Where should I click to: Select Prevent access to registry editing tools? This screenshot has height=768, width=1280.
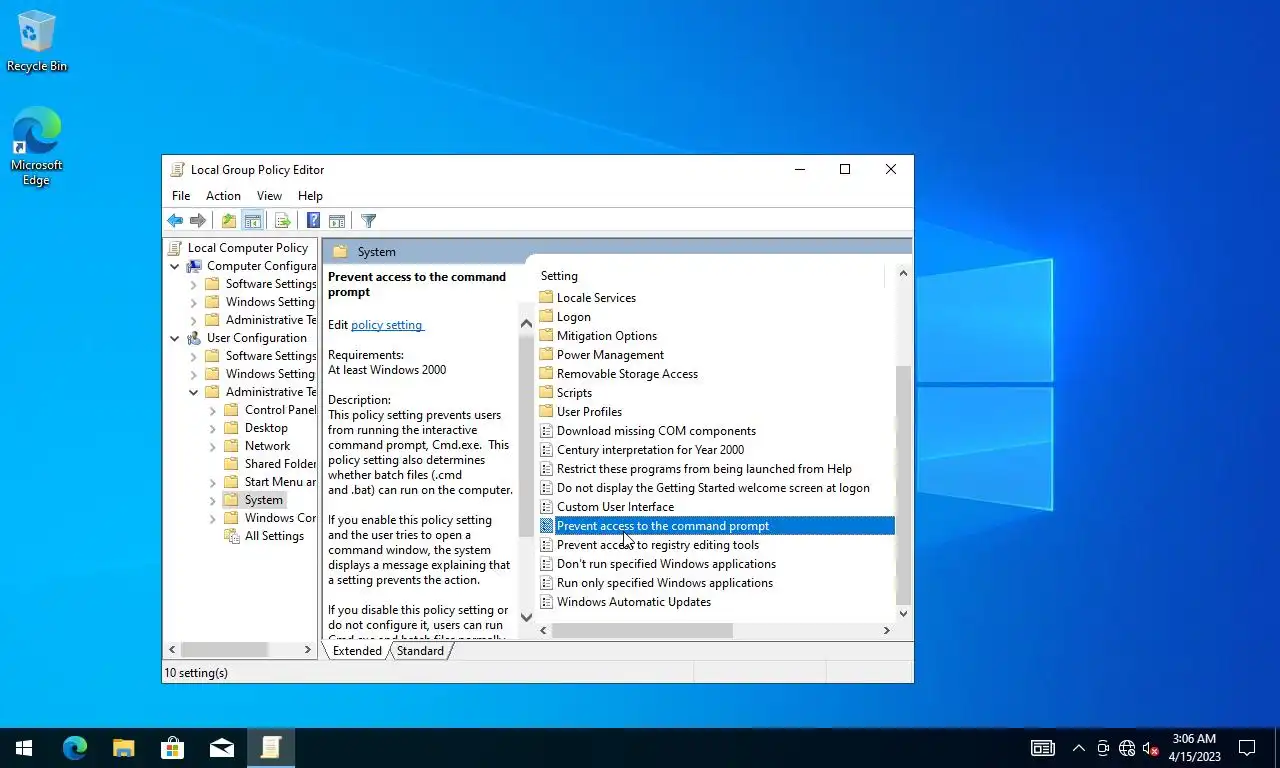click(657, 545)
